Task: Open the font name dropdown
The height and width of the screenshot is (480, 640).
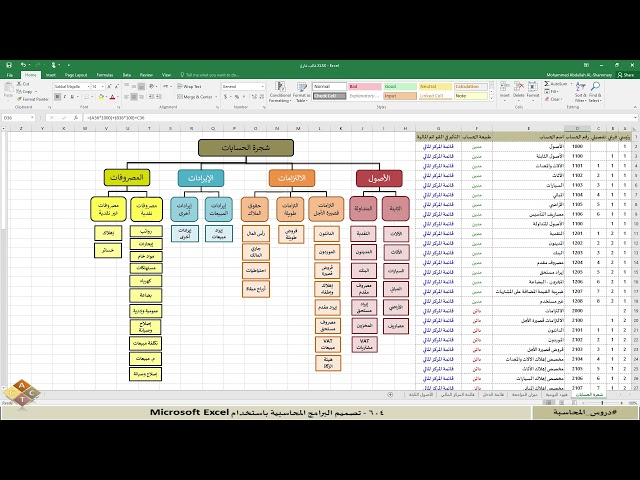Action: tap(88, 87)
